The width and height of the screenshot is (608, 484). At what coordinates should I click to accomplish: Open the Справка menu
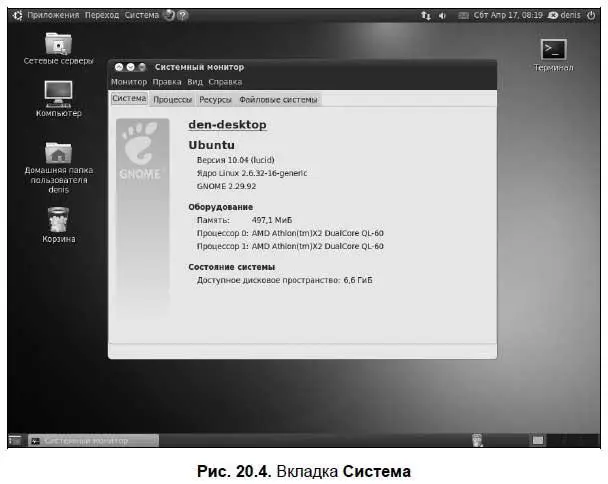225,82
